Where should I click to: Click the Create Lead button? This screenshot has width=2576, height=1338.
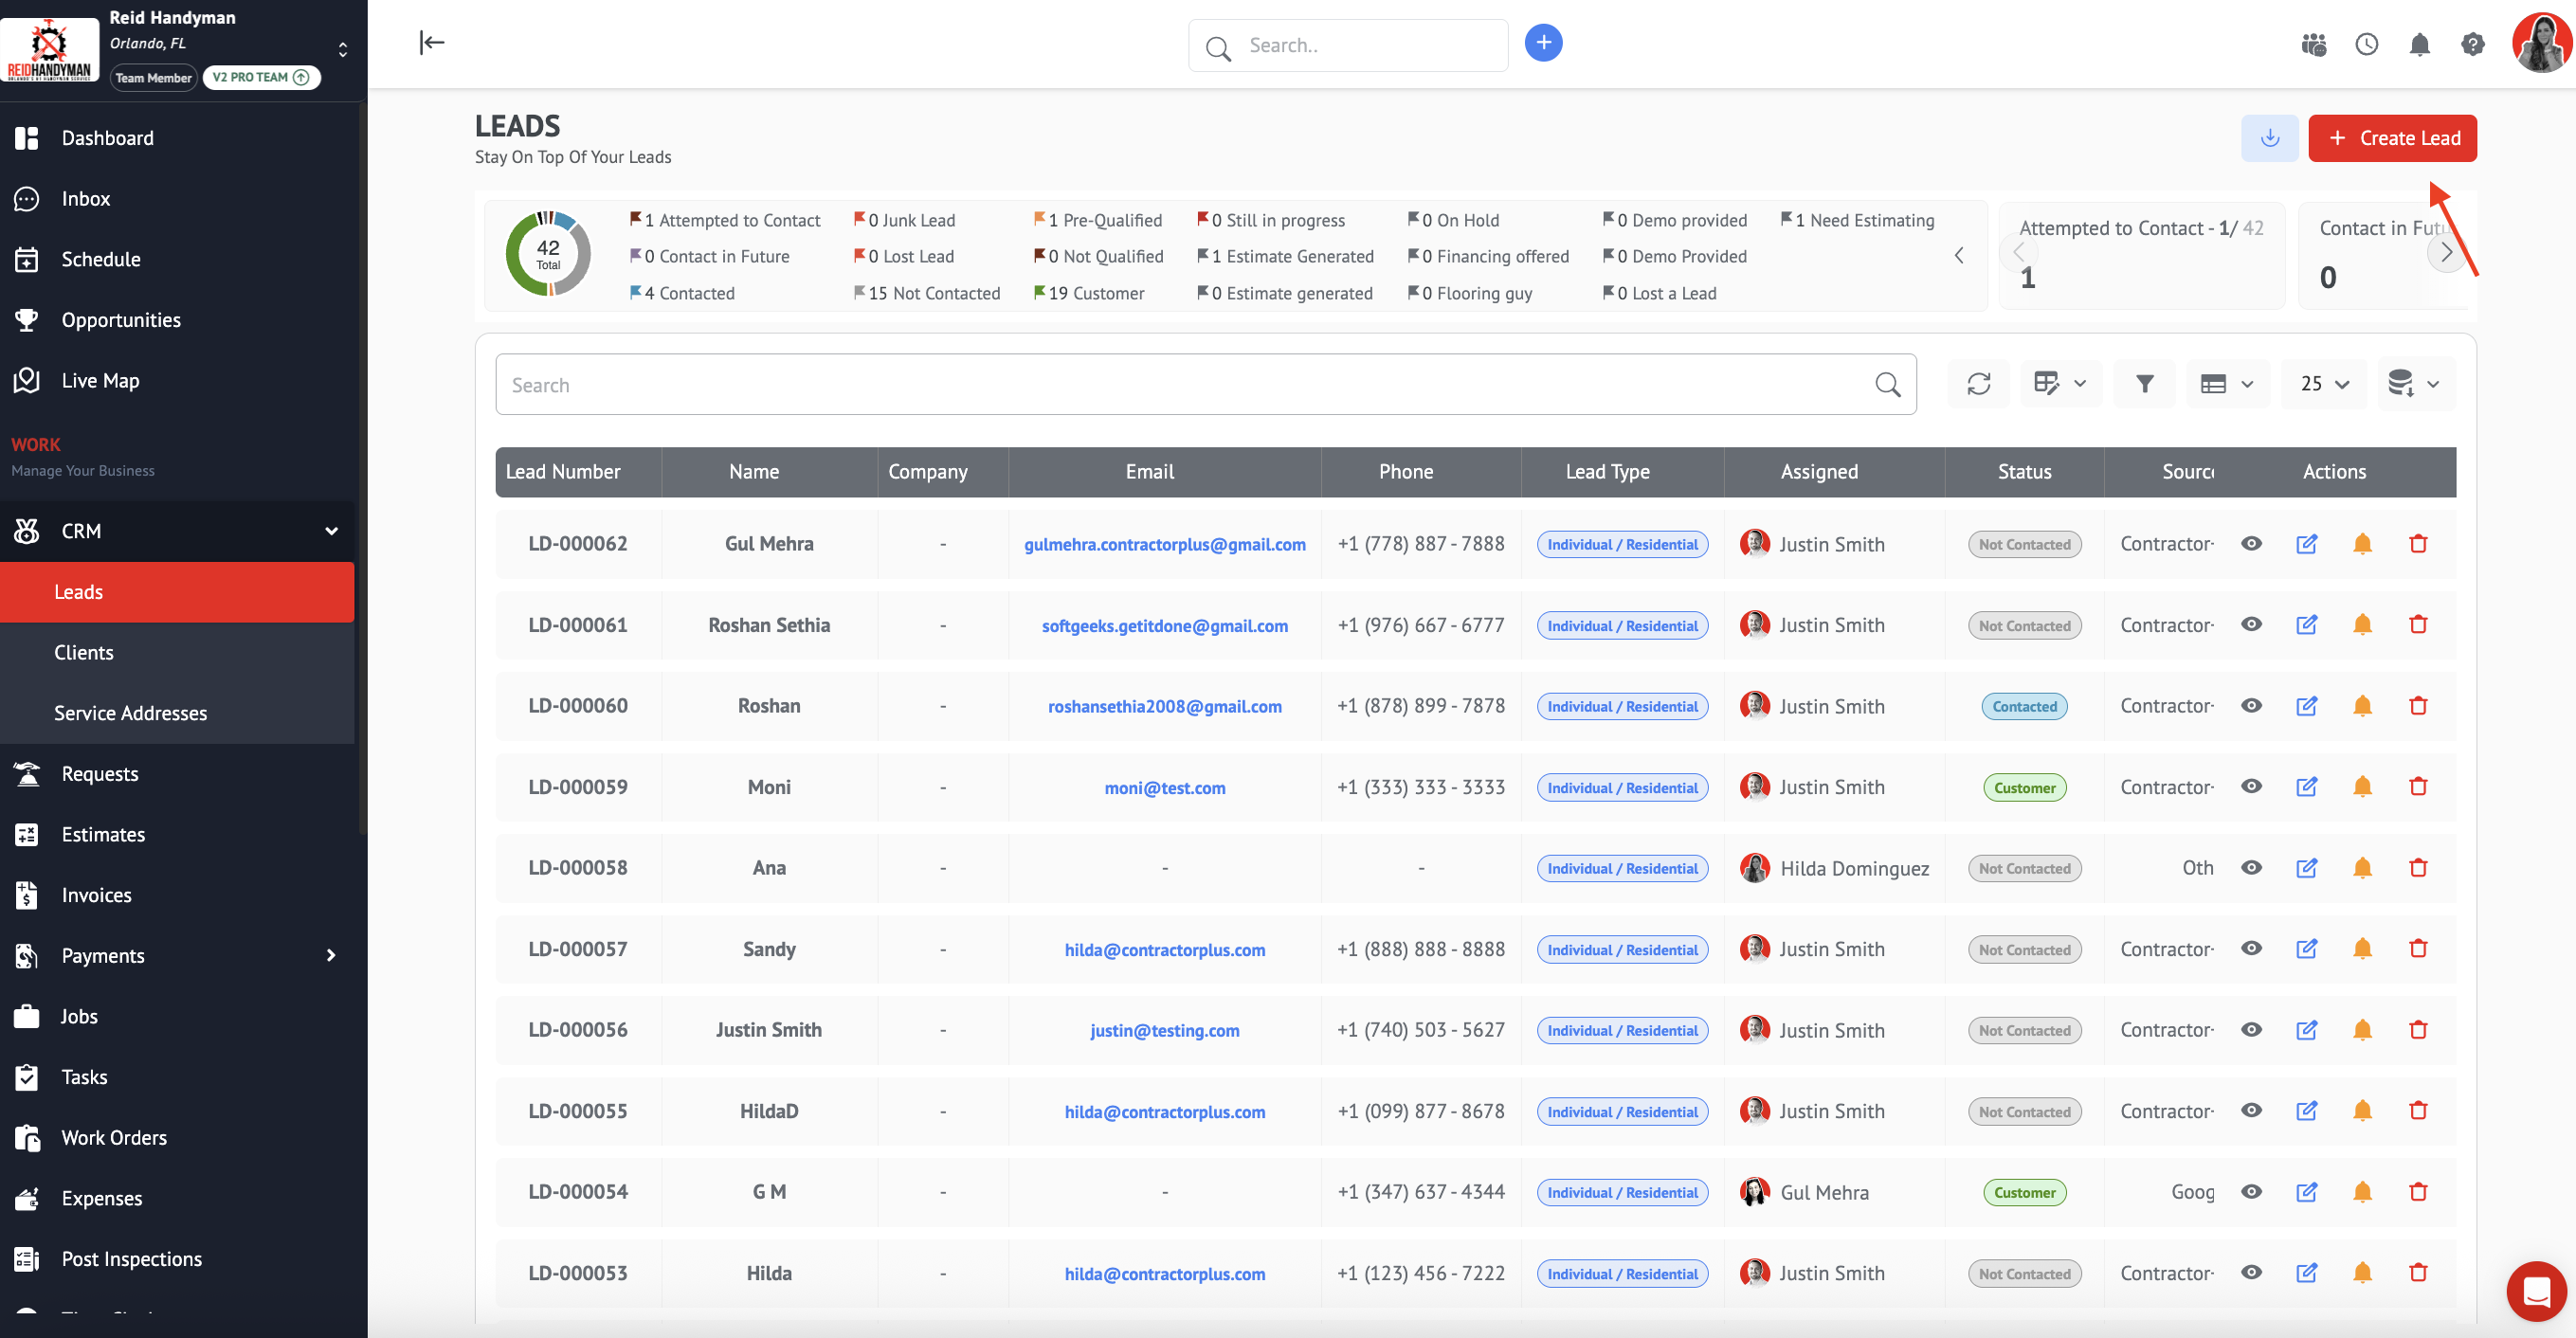pos(2392,138)
